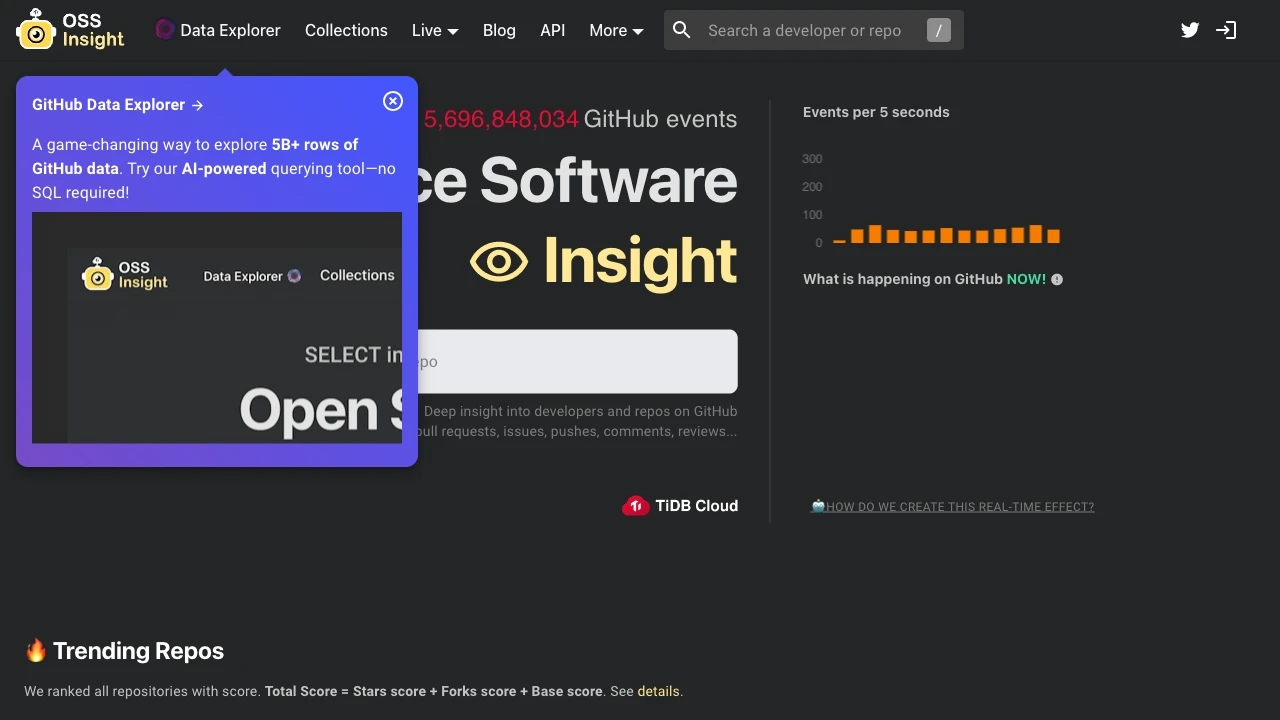This screenshot has width=1280, height=720.
Task: Select Collections in the navigation bar
Action: (346, 30)
